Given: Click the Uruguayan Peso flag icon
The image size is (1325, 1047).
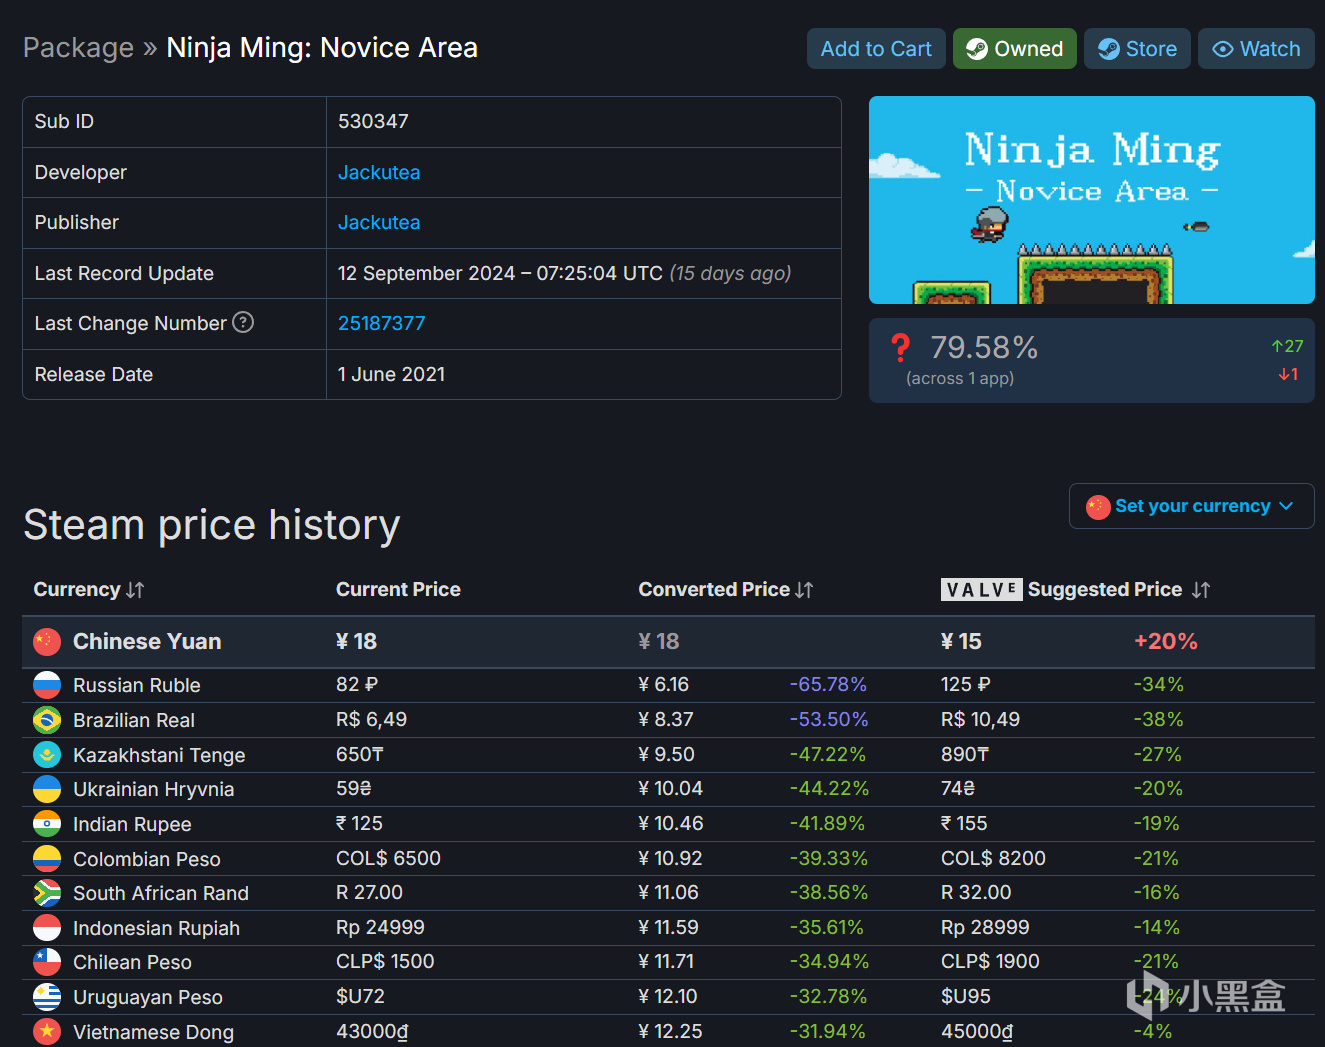Looking at the screenshot, I should click(47, 997).
